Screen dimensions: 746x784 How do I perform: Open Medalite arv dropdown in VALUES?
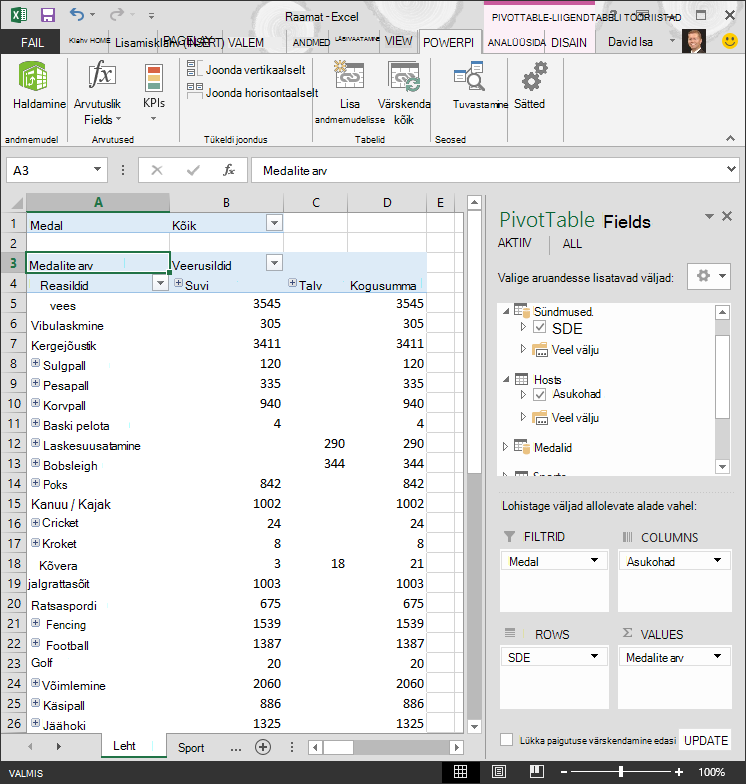click(718, 656)
